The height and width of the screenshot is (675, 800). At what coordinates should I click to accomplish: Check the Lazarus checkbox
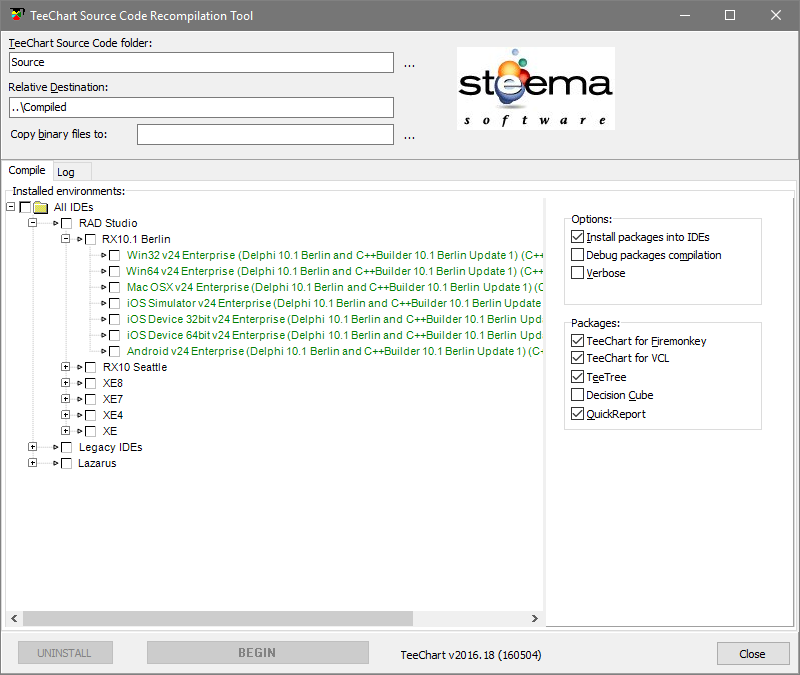[x=66, y=464]
